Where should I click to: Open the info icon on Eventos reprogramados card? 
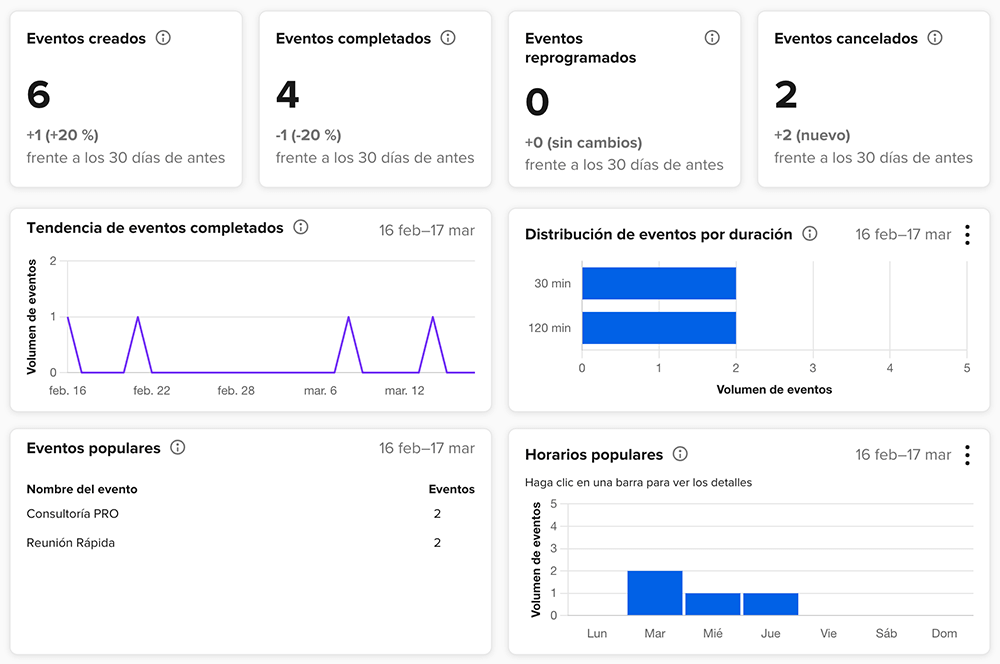(x=712, y=38)
